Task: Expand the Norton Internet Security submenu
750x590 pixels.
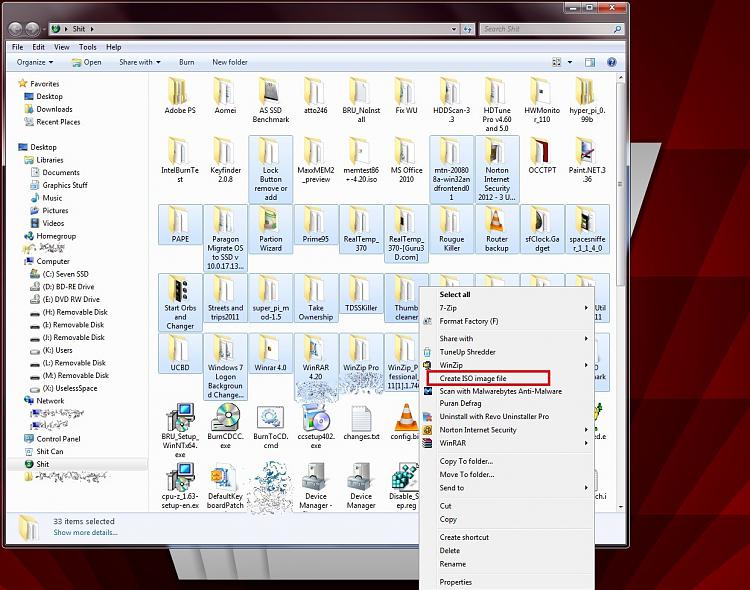Action: [507, 430]
